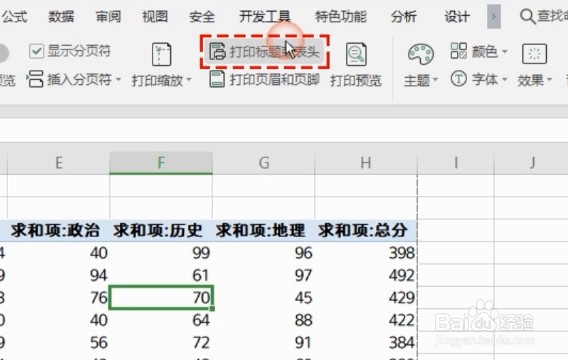Screen dimensions: 568x360
Task: Open the 审阅 tab
Action: pyautogui.click(x=108, y=17)
